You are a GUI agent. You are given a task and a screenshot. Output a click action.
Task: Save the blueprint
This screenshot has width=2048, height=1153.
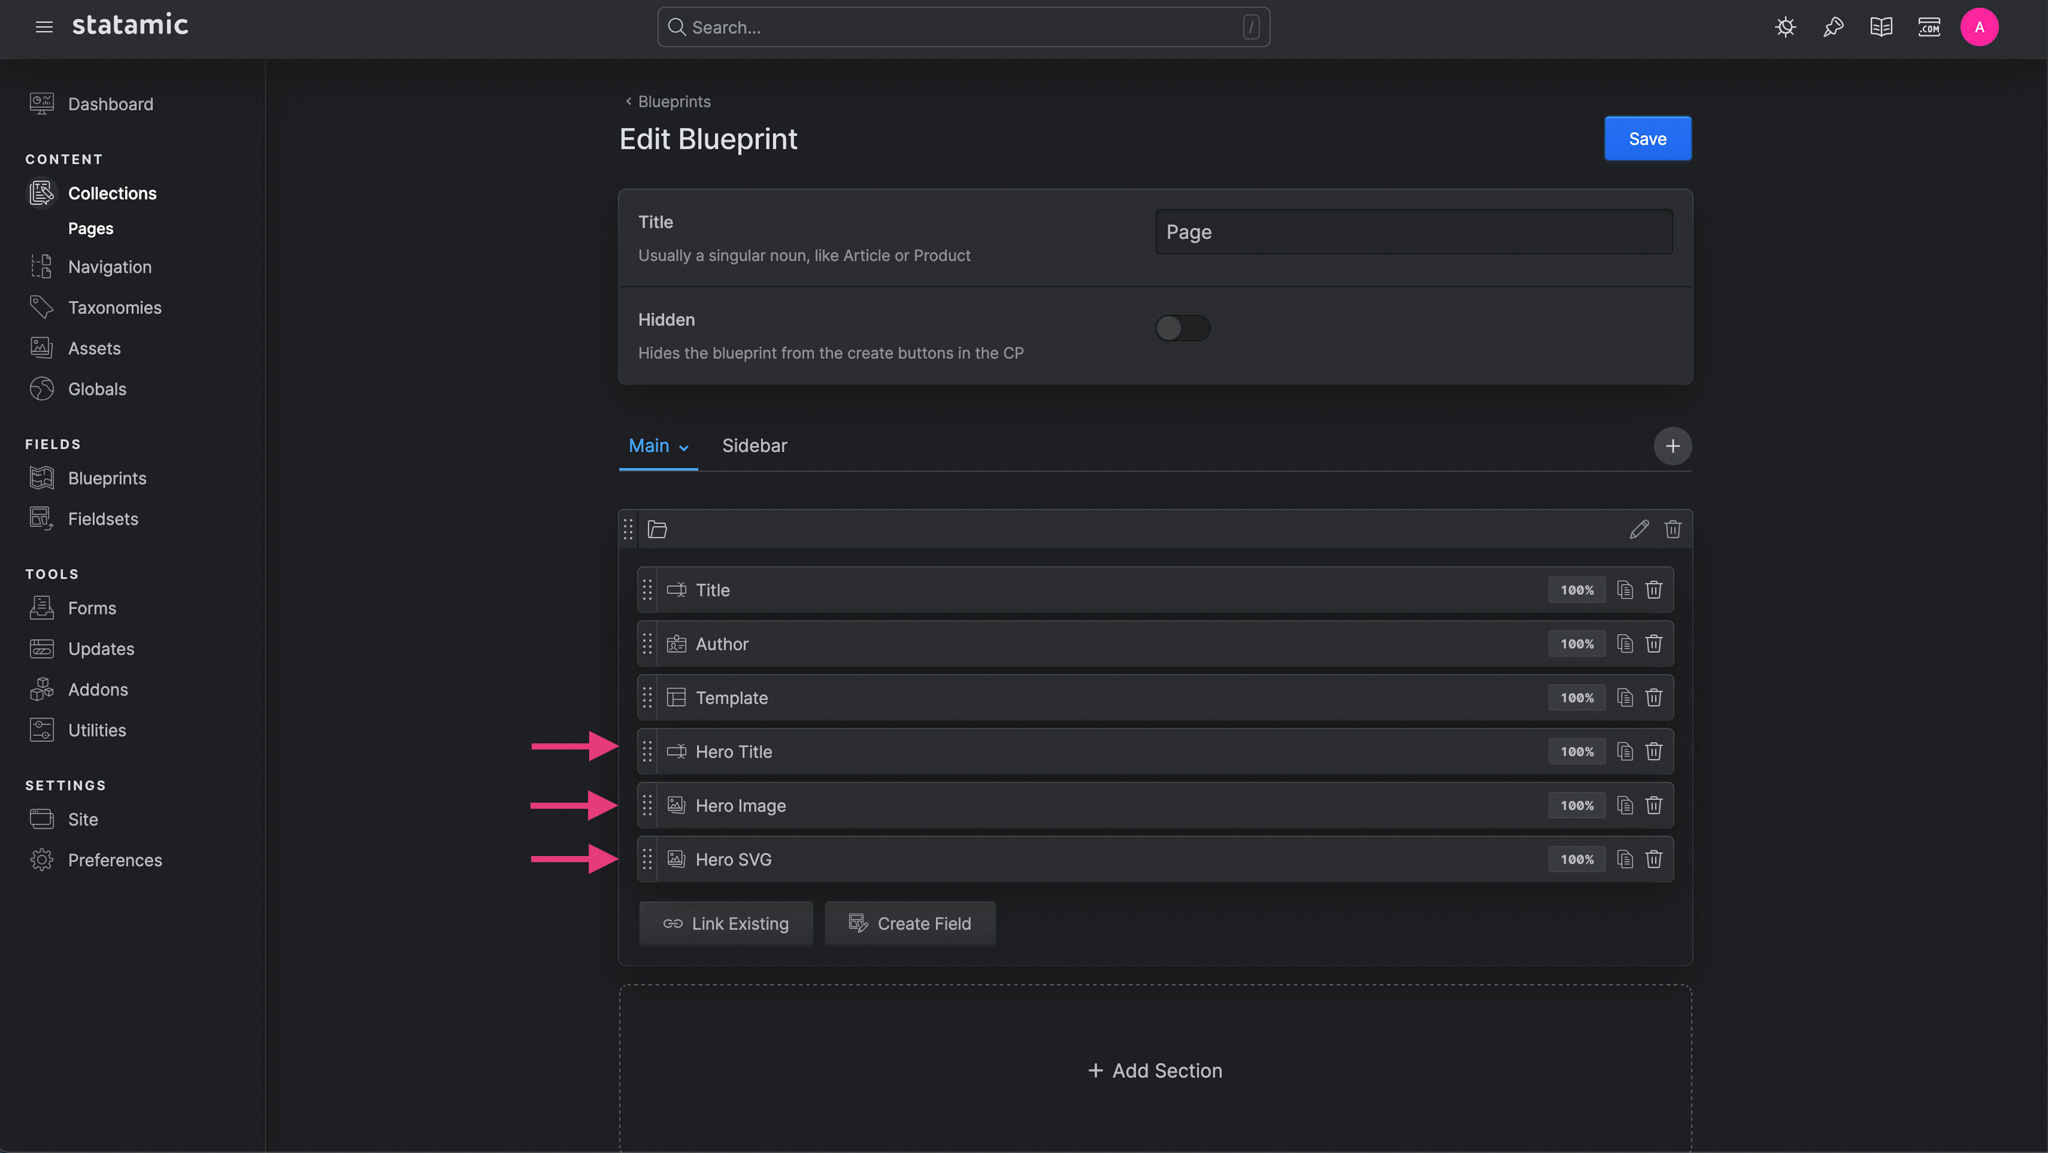(x=1647, y=139)
